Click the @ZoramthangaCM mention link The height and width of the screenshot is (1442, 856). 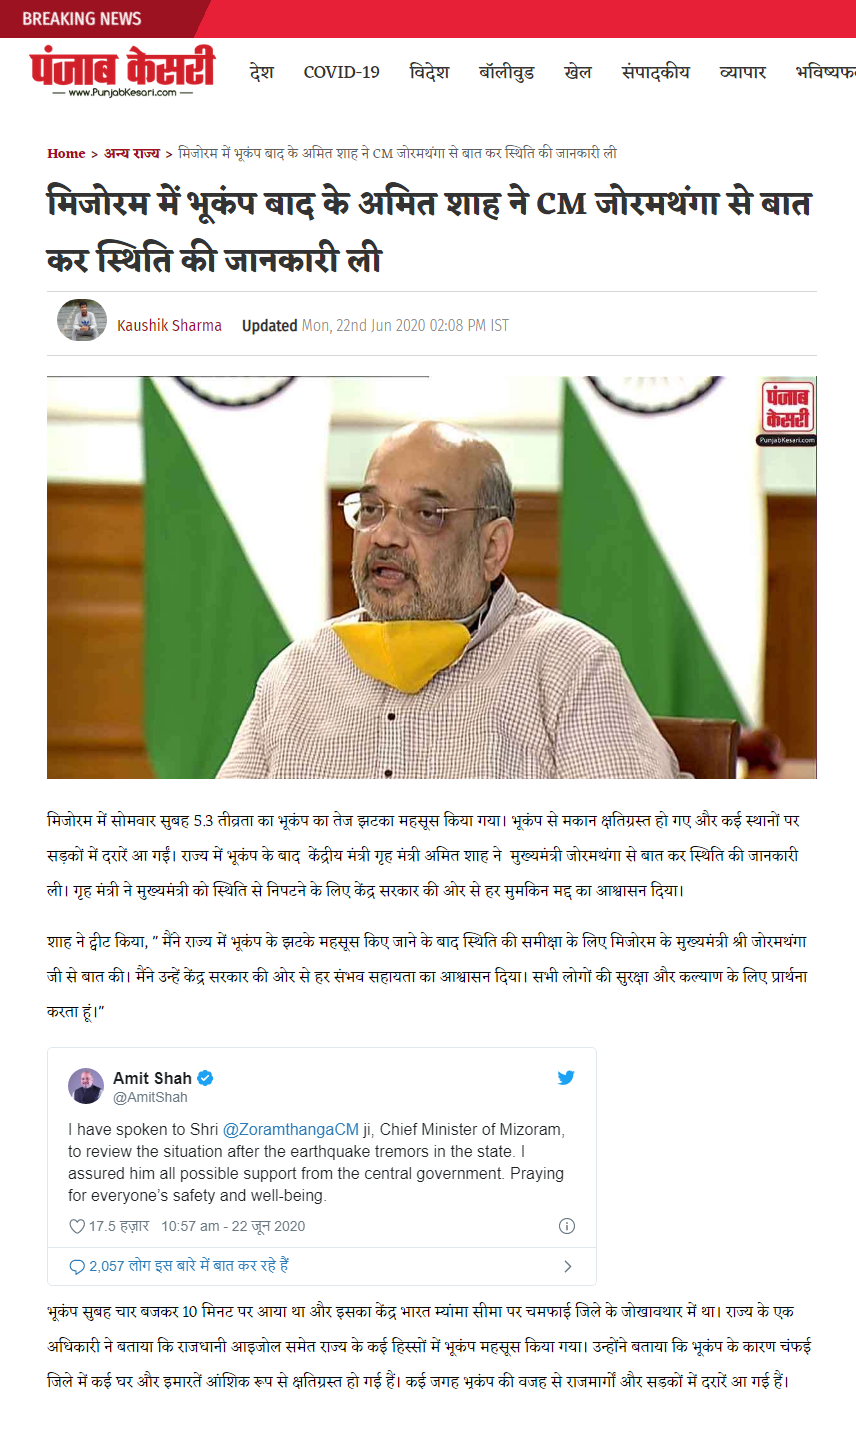click(290, 1129)
